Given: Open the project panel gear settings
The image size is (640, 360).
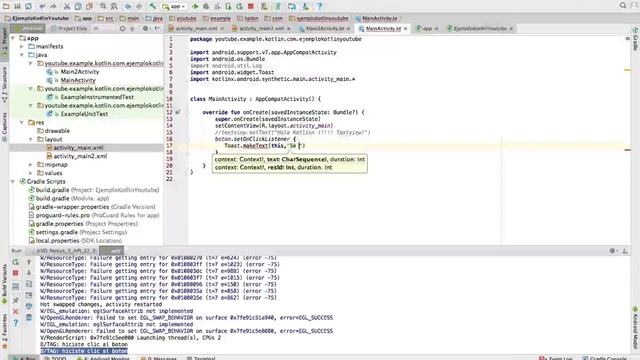Looking at the screenshot, I should tap(145, 29).
